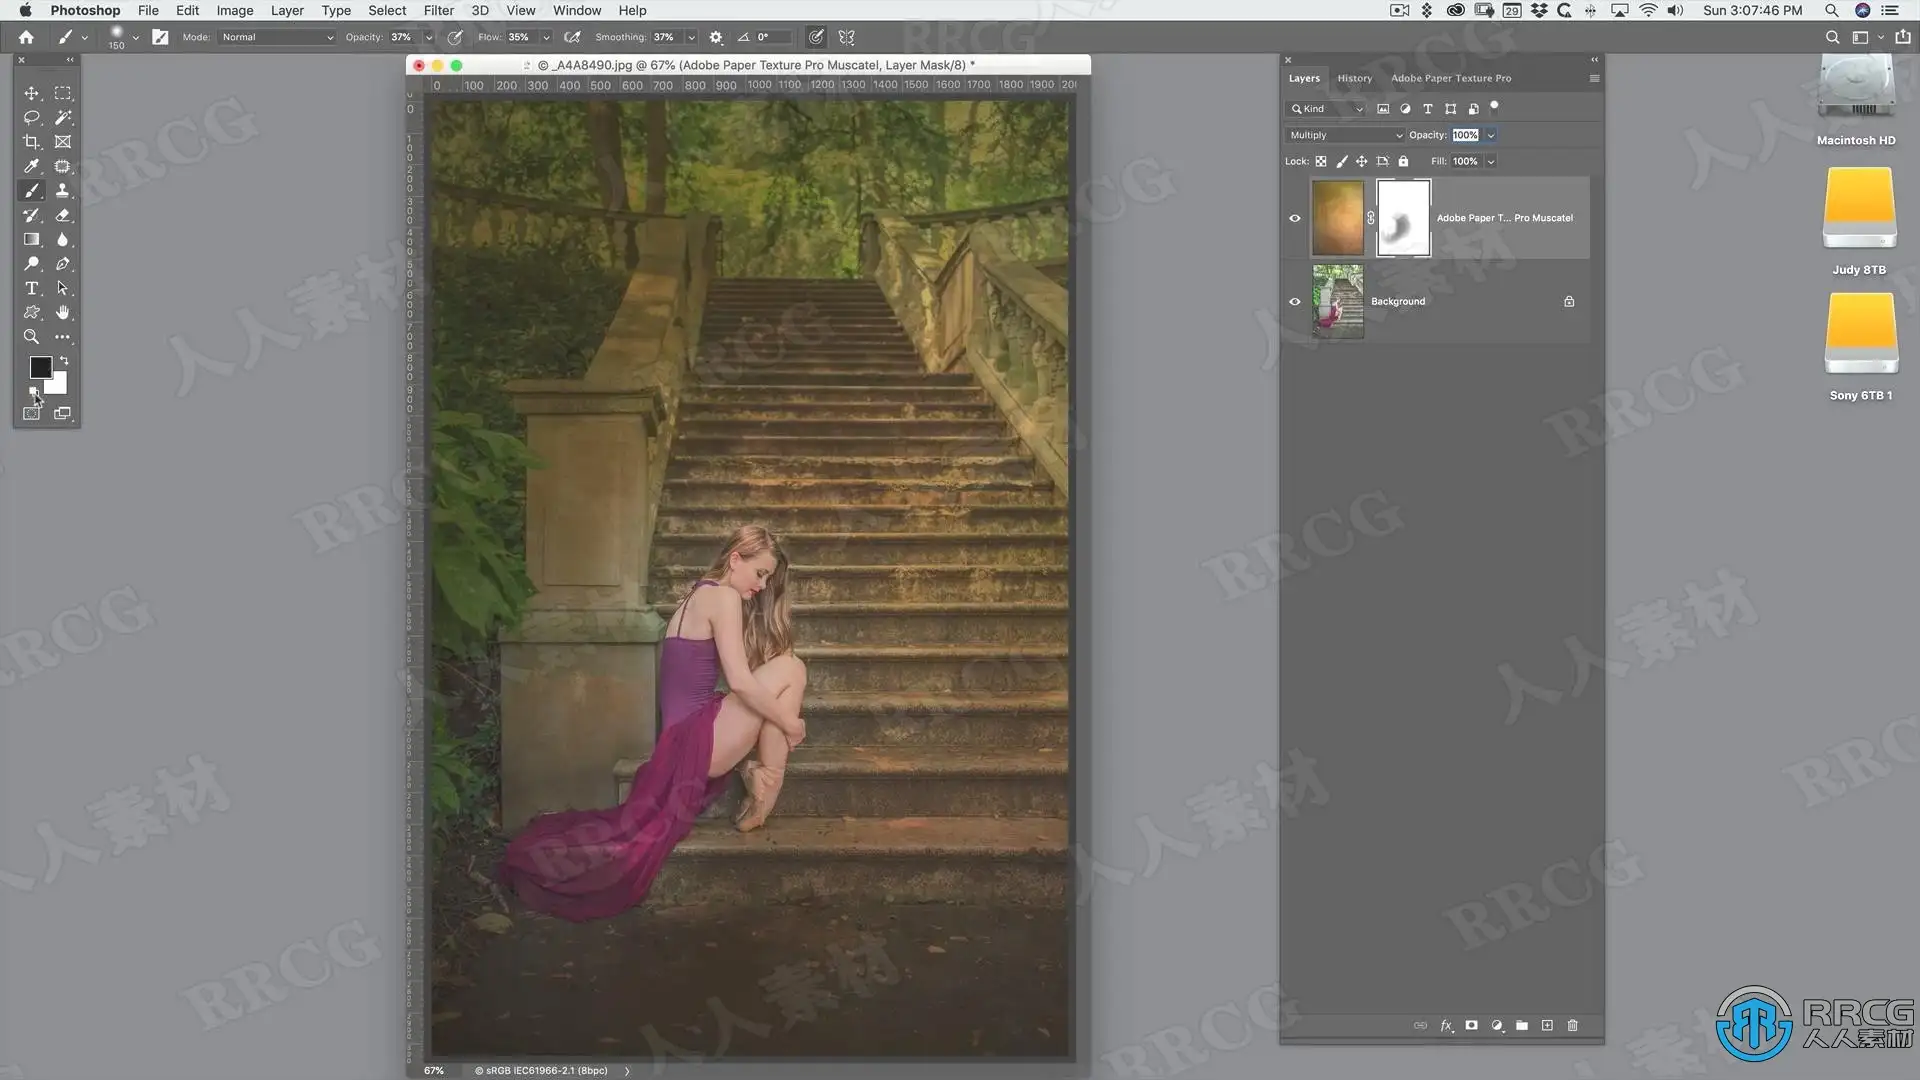The width and height of the screenshot is (1920, 1080).
Task: Open the Filter menu
Action: tap(438, 10)
